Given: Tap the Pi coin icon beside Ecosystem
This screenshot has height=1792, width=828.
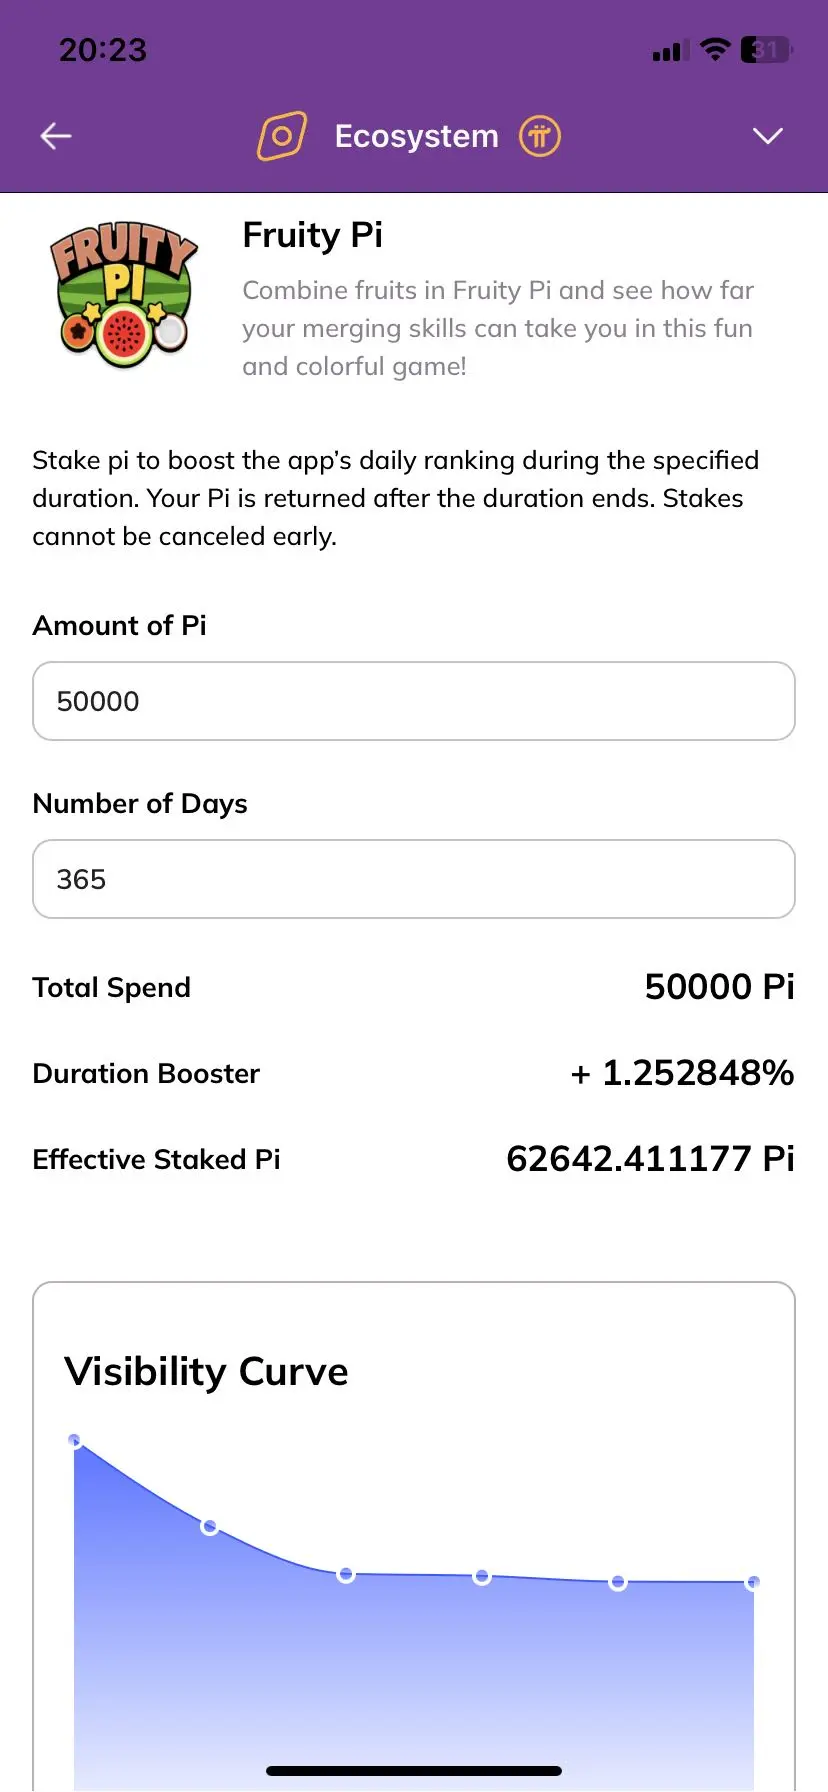Looking at the screenshot, I should tap(540, 136).
